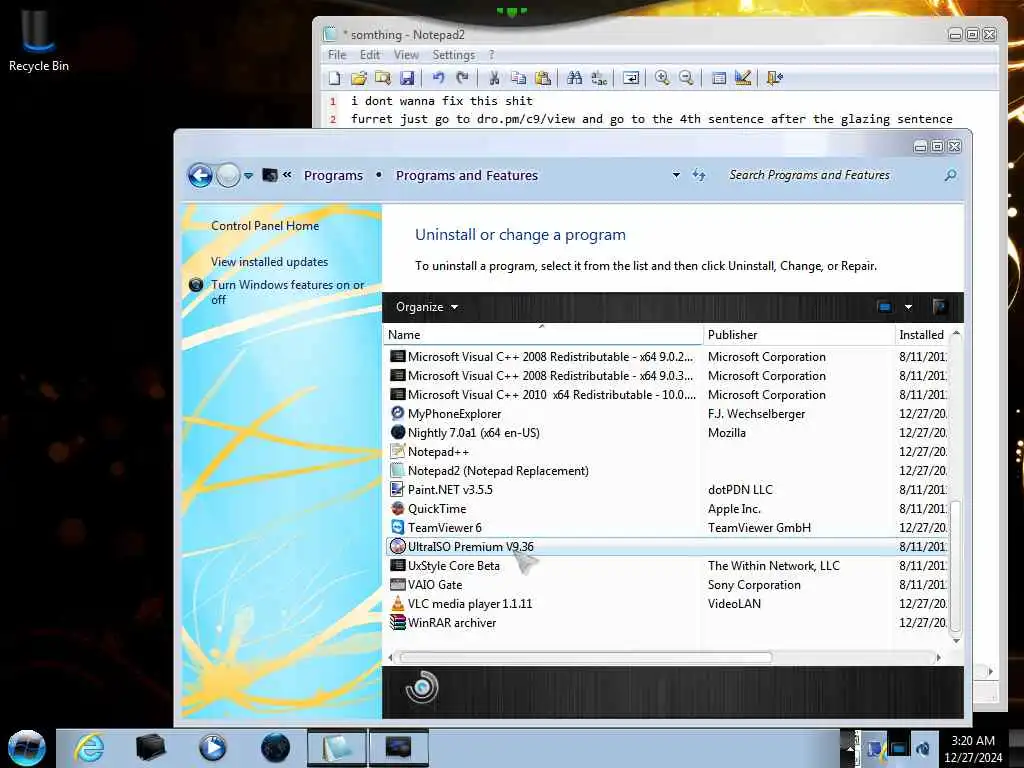1024x768 pixels.
Task: Select QuickTime in the program list
Action: click(668, 509)
